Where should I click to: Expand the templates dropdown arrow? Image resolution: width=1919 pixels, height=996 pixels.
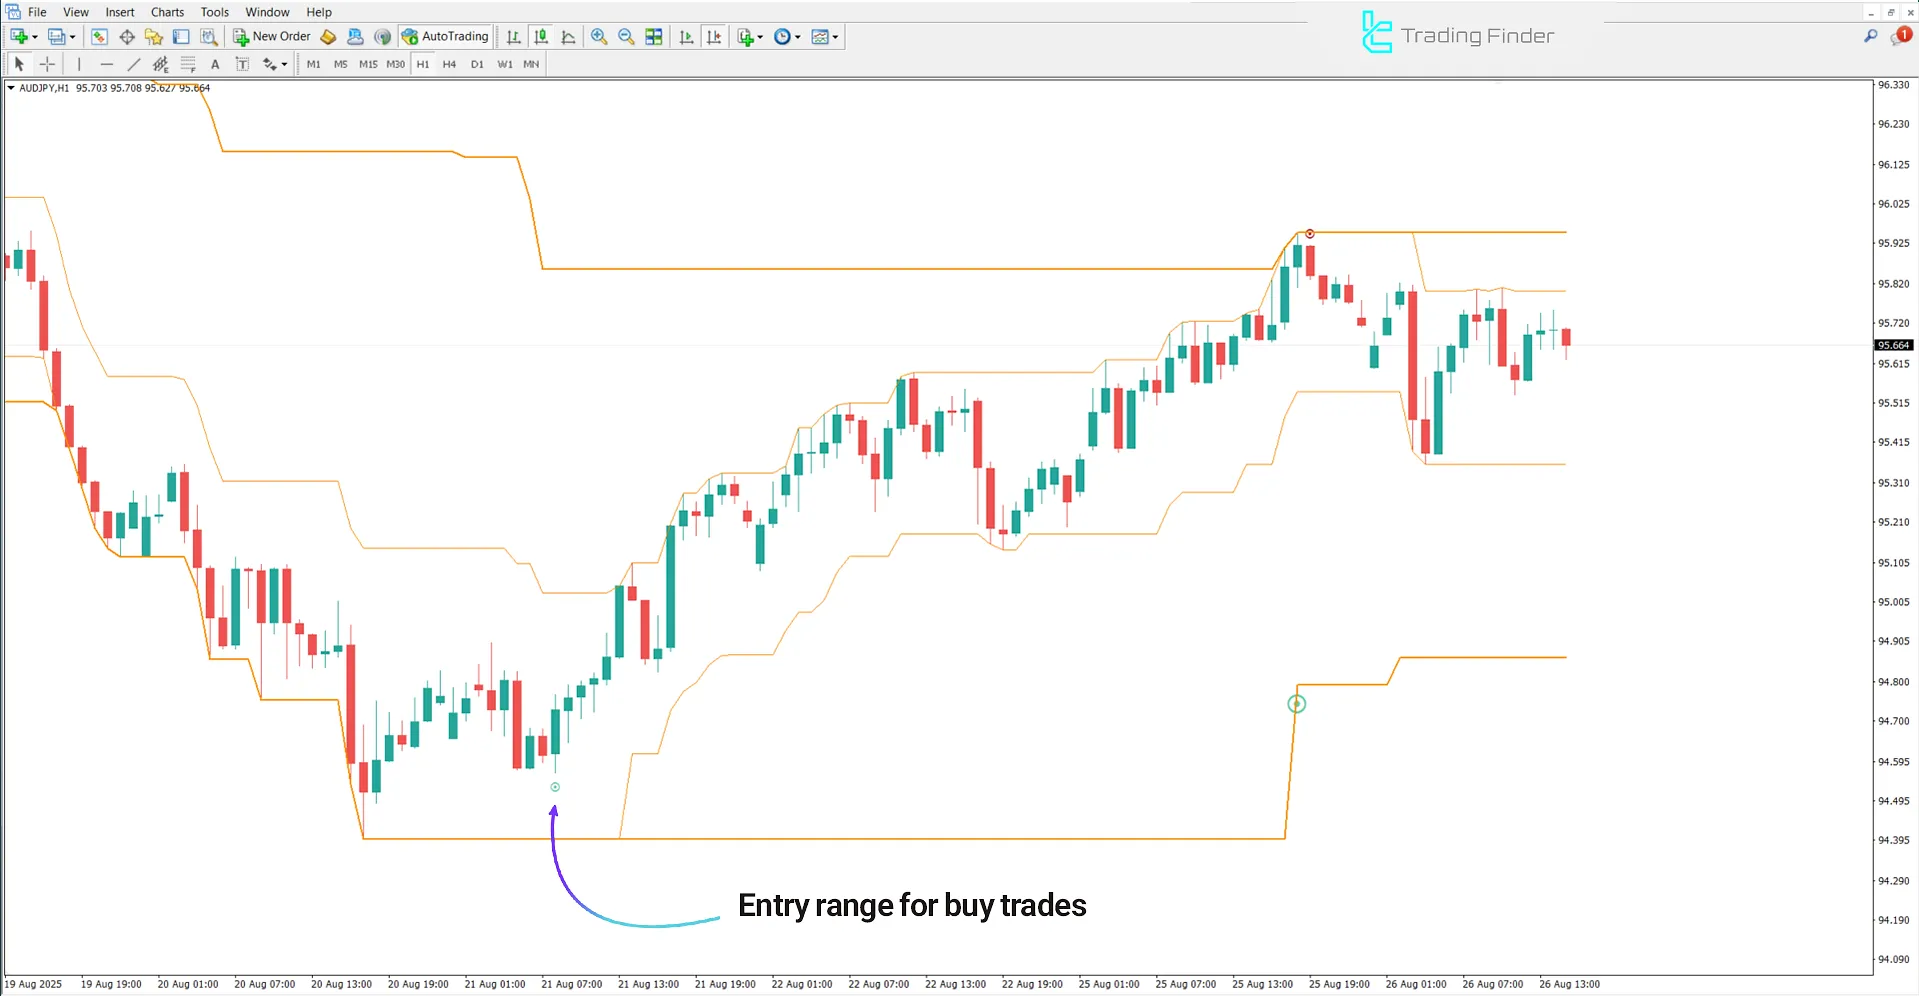point(835,37)
